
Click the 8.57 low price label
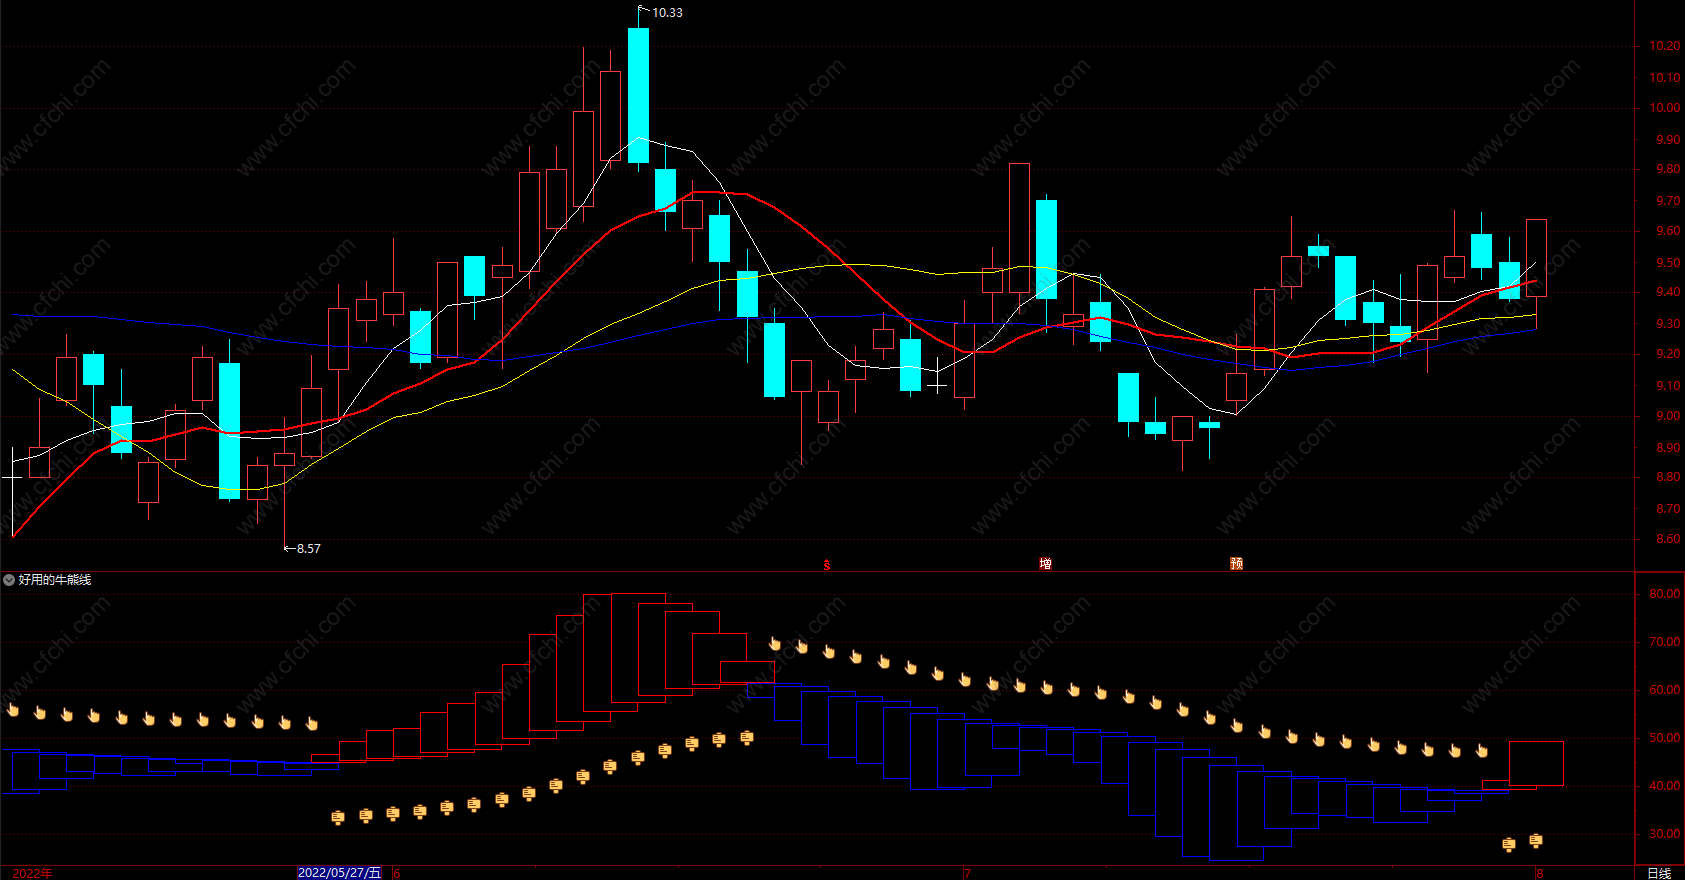click(x=308, y=549)
